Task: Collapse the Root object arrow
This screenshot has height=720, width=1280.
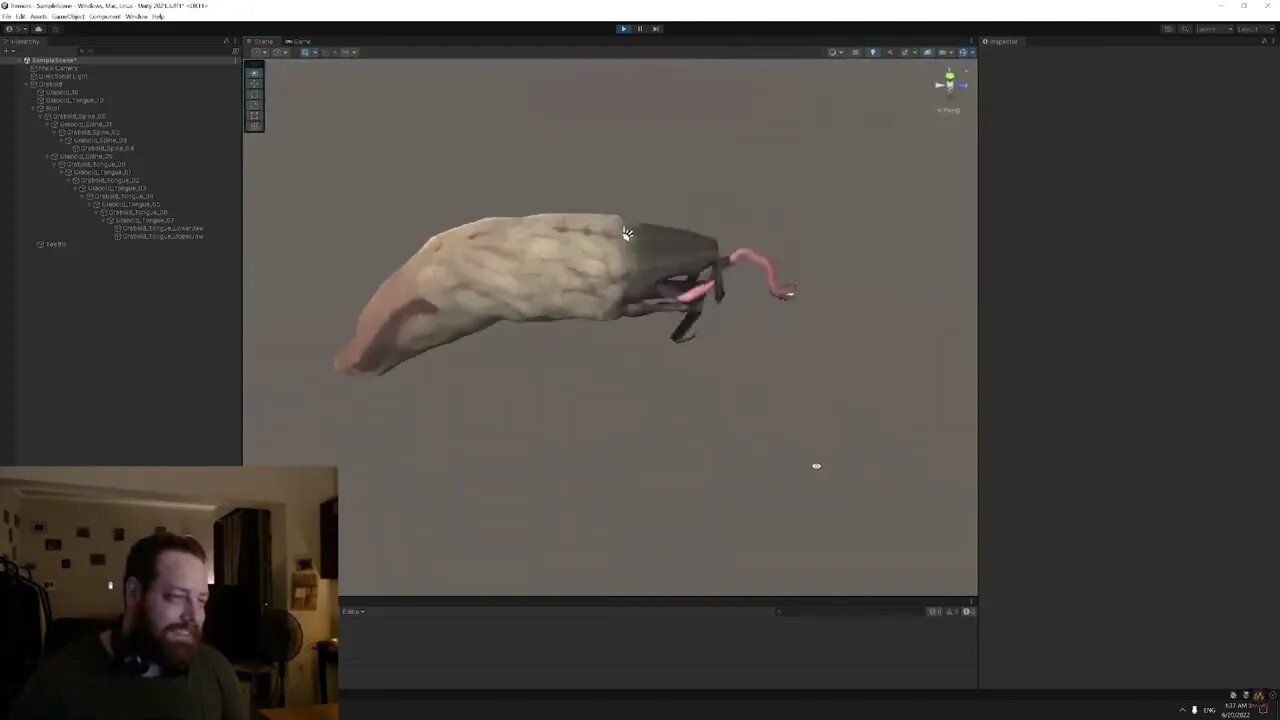Action: 34,108
